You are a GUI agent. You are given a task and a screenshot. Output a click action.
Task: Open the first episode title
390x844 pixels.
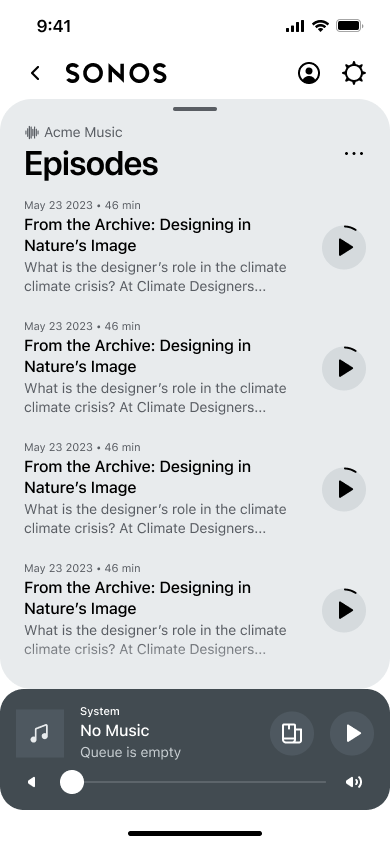coord(137,235)
